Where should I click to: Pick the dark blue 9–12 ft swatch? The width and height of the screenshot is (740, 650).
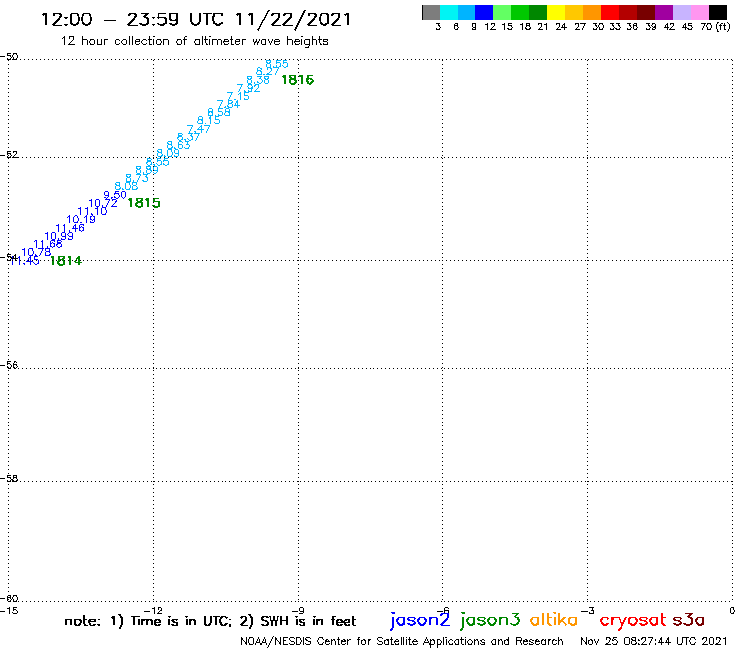484,12
